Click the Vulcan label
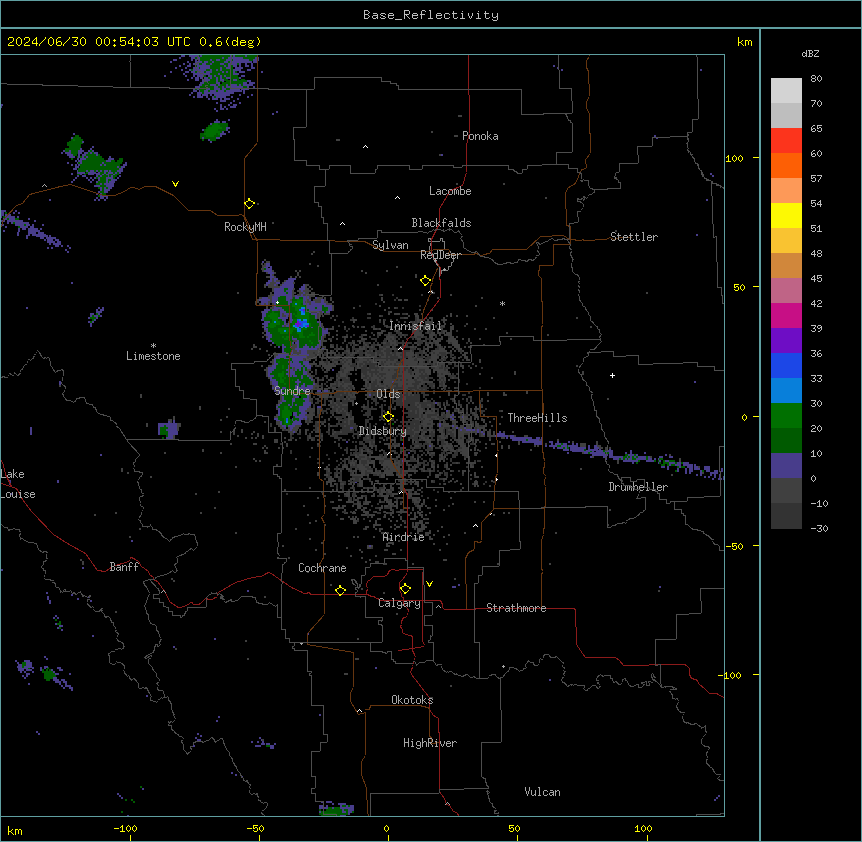 click(543, 792)
